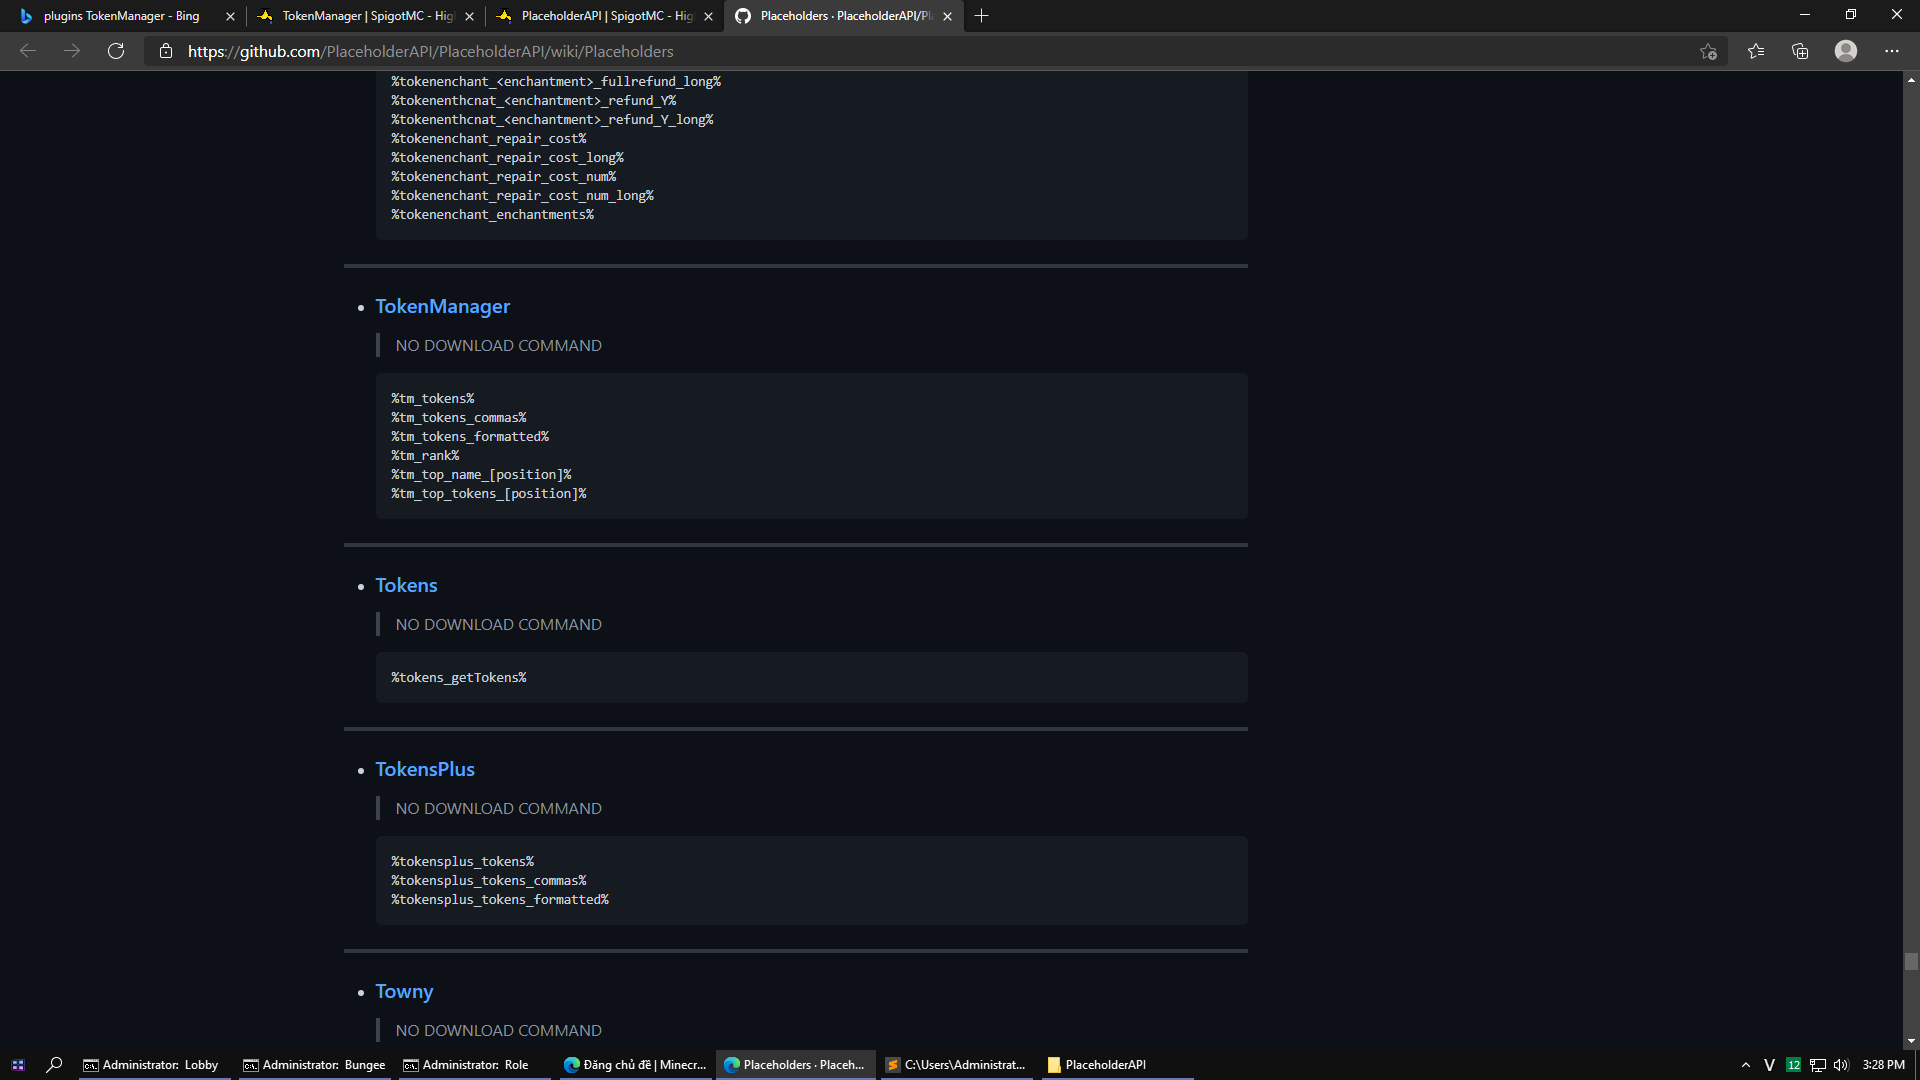The image size is (1920, 1080).
Task: Switch to plugins TokenManager Bing tab
Action: pos(120,16)
